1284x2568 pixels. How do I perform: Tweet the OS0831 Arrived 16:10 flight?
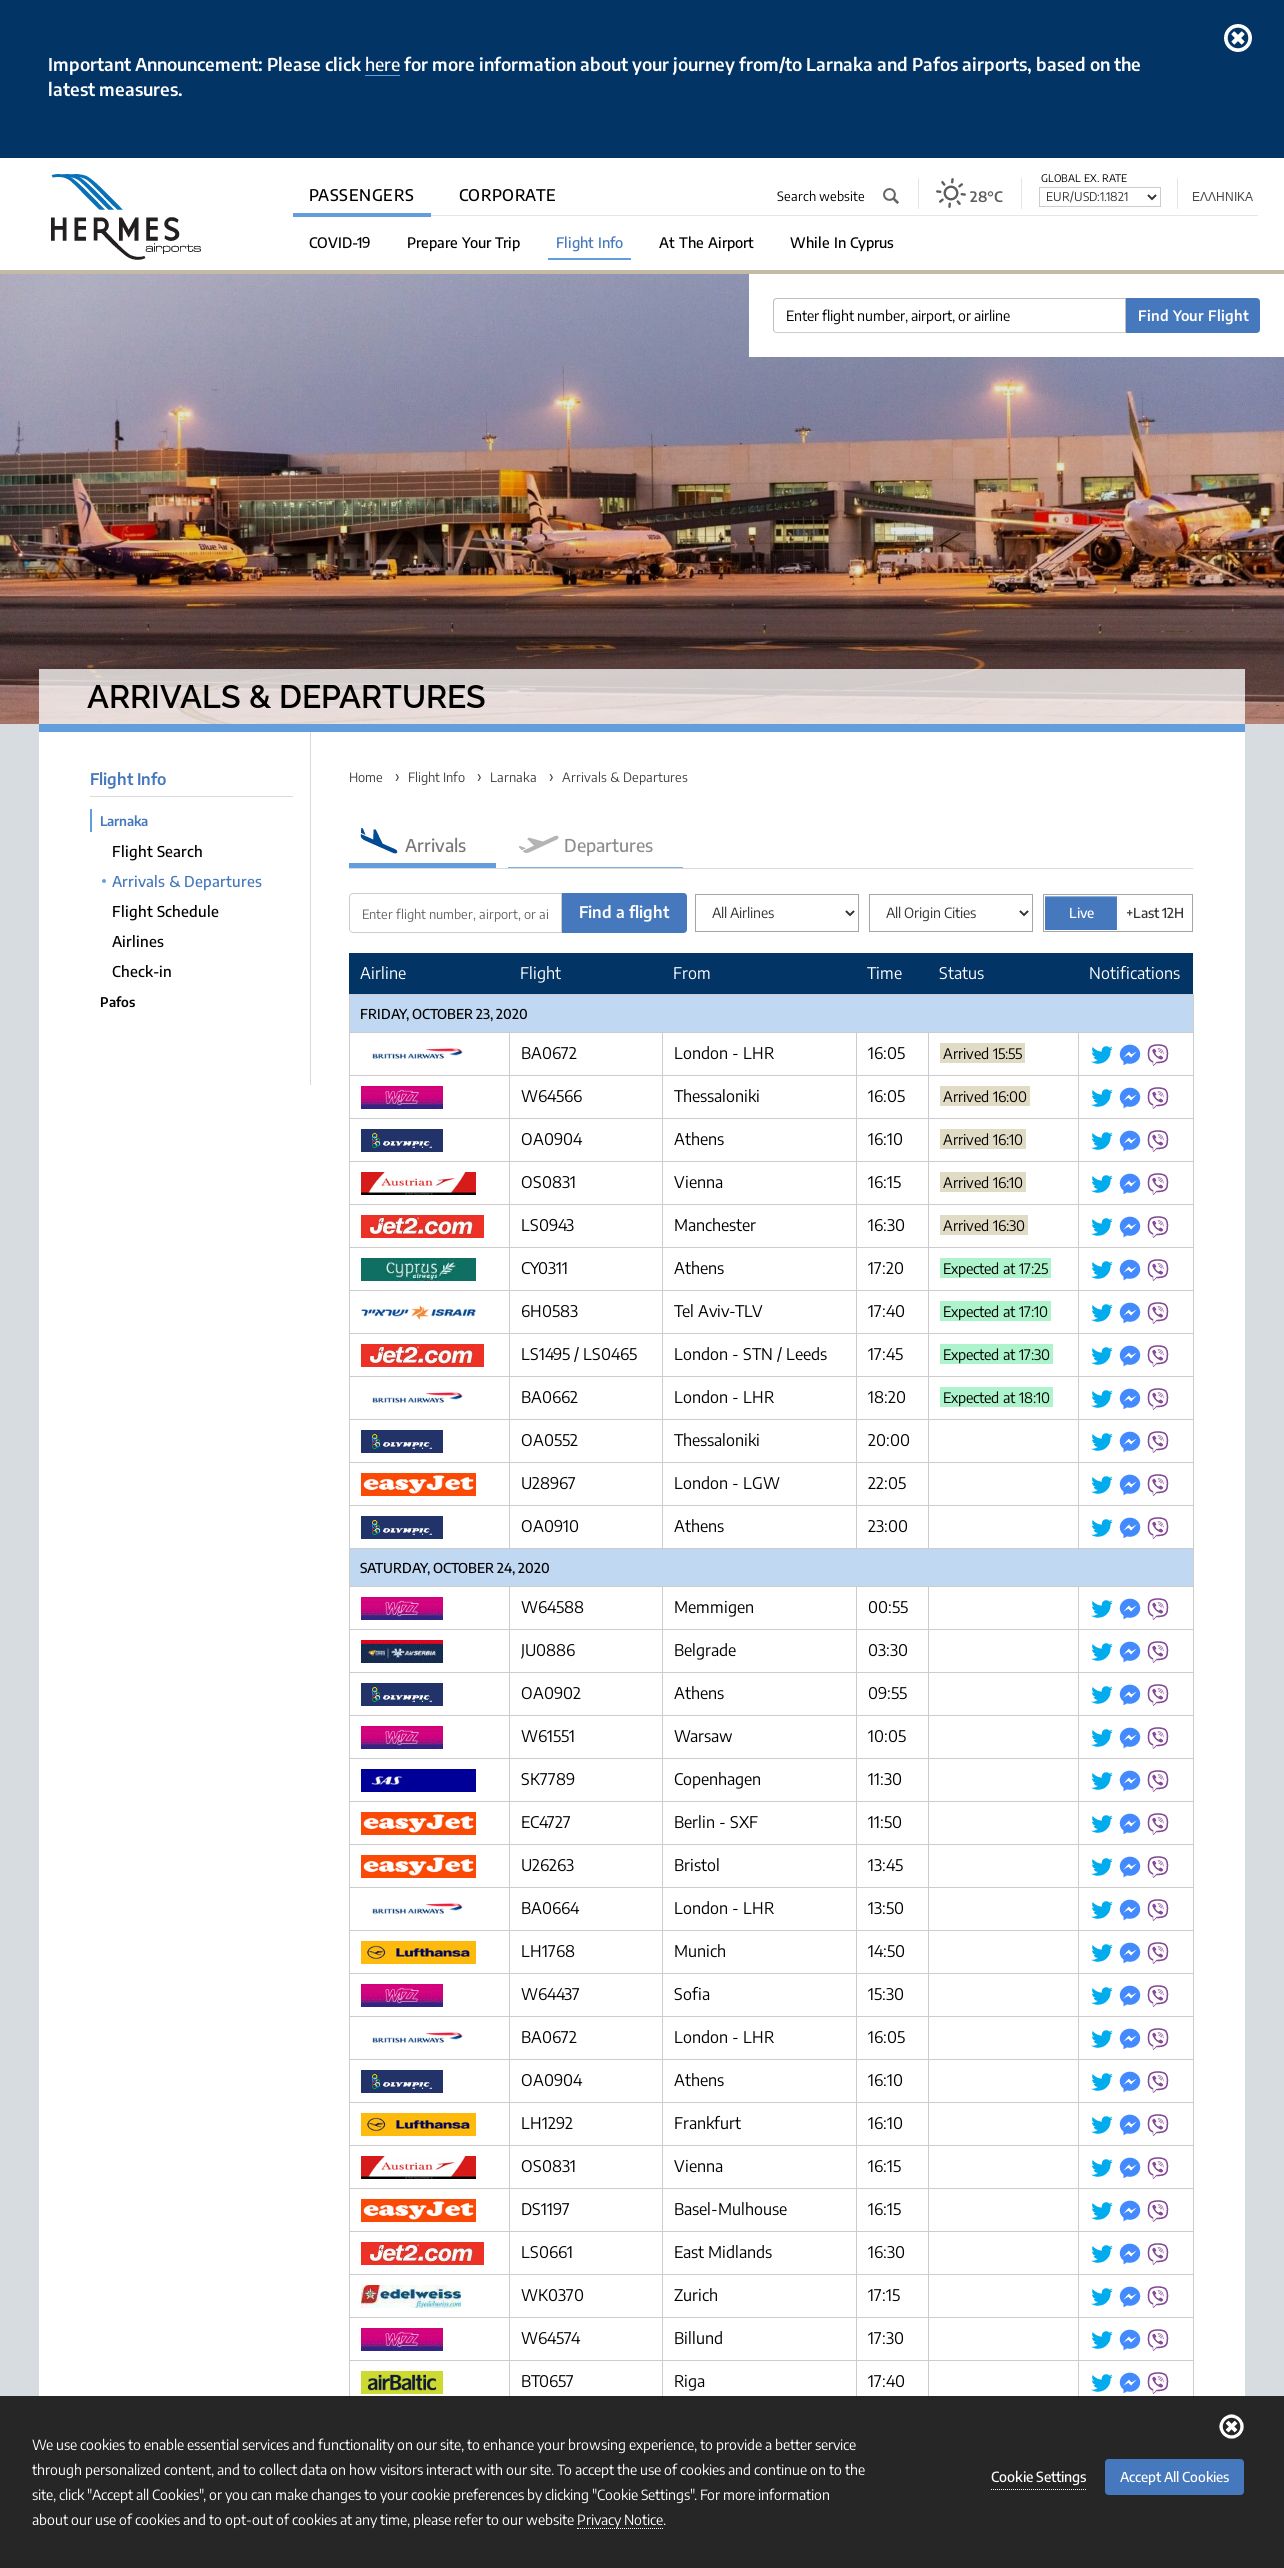point(1102,1183)
